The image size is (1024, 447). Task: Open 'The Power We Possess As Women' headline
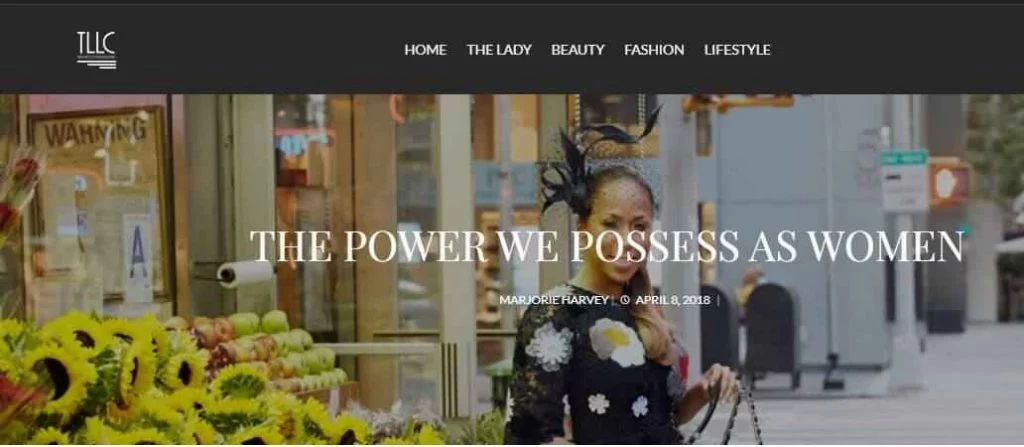tap(607, 246)
